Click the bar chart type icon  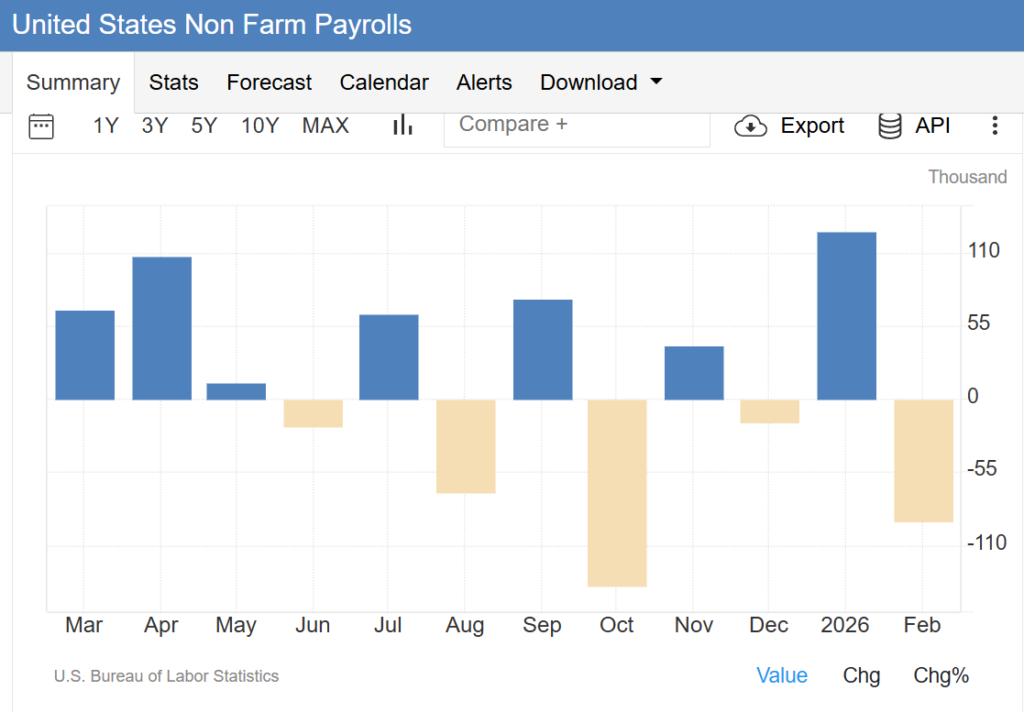403,125
